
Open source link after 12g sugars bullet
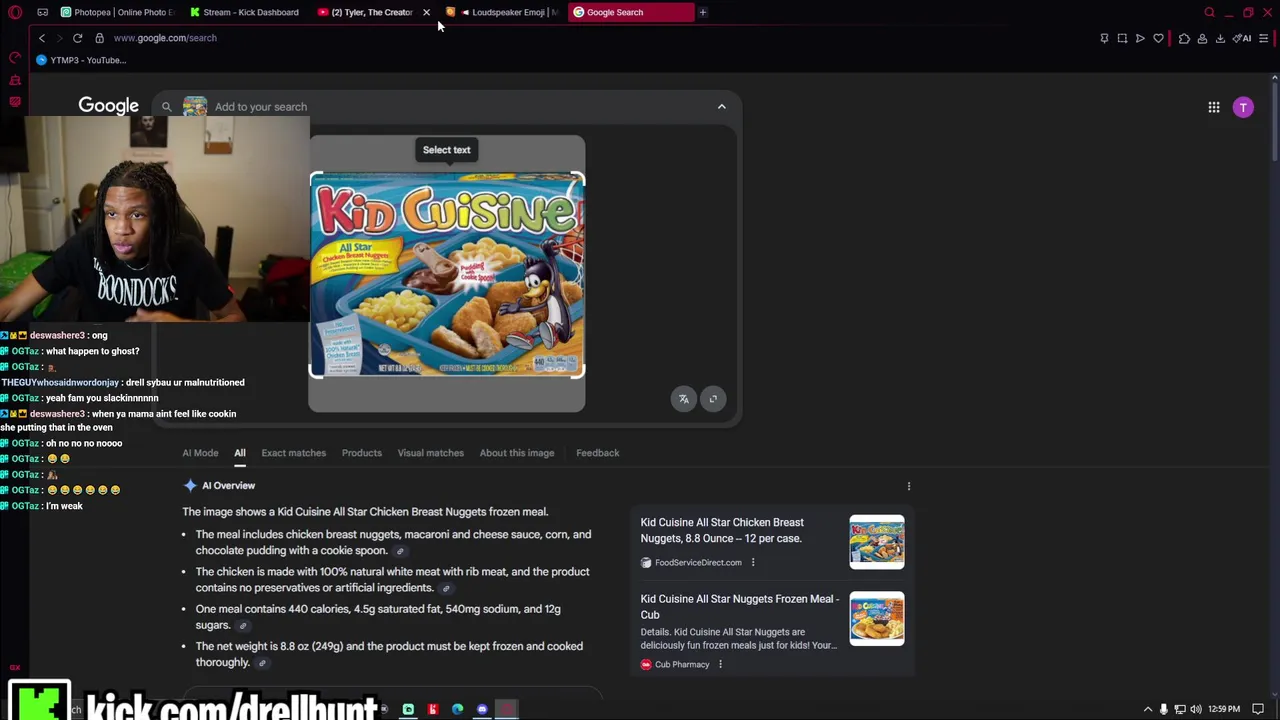click(x=242, y=626)
